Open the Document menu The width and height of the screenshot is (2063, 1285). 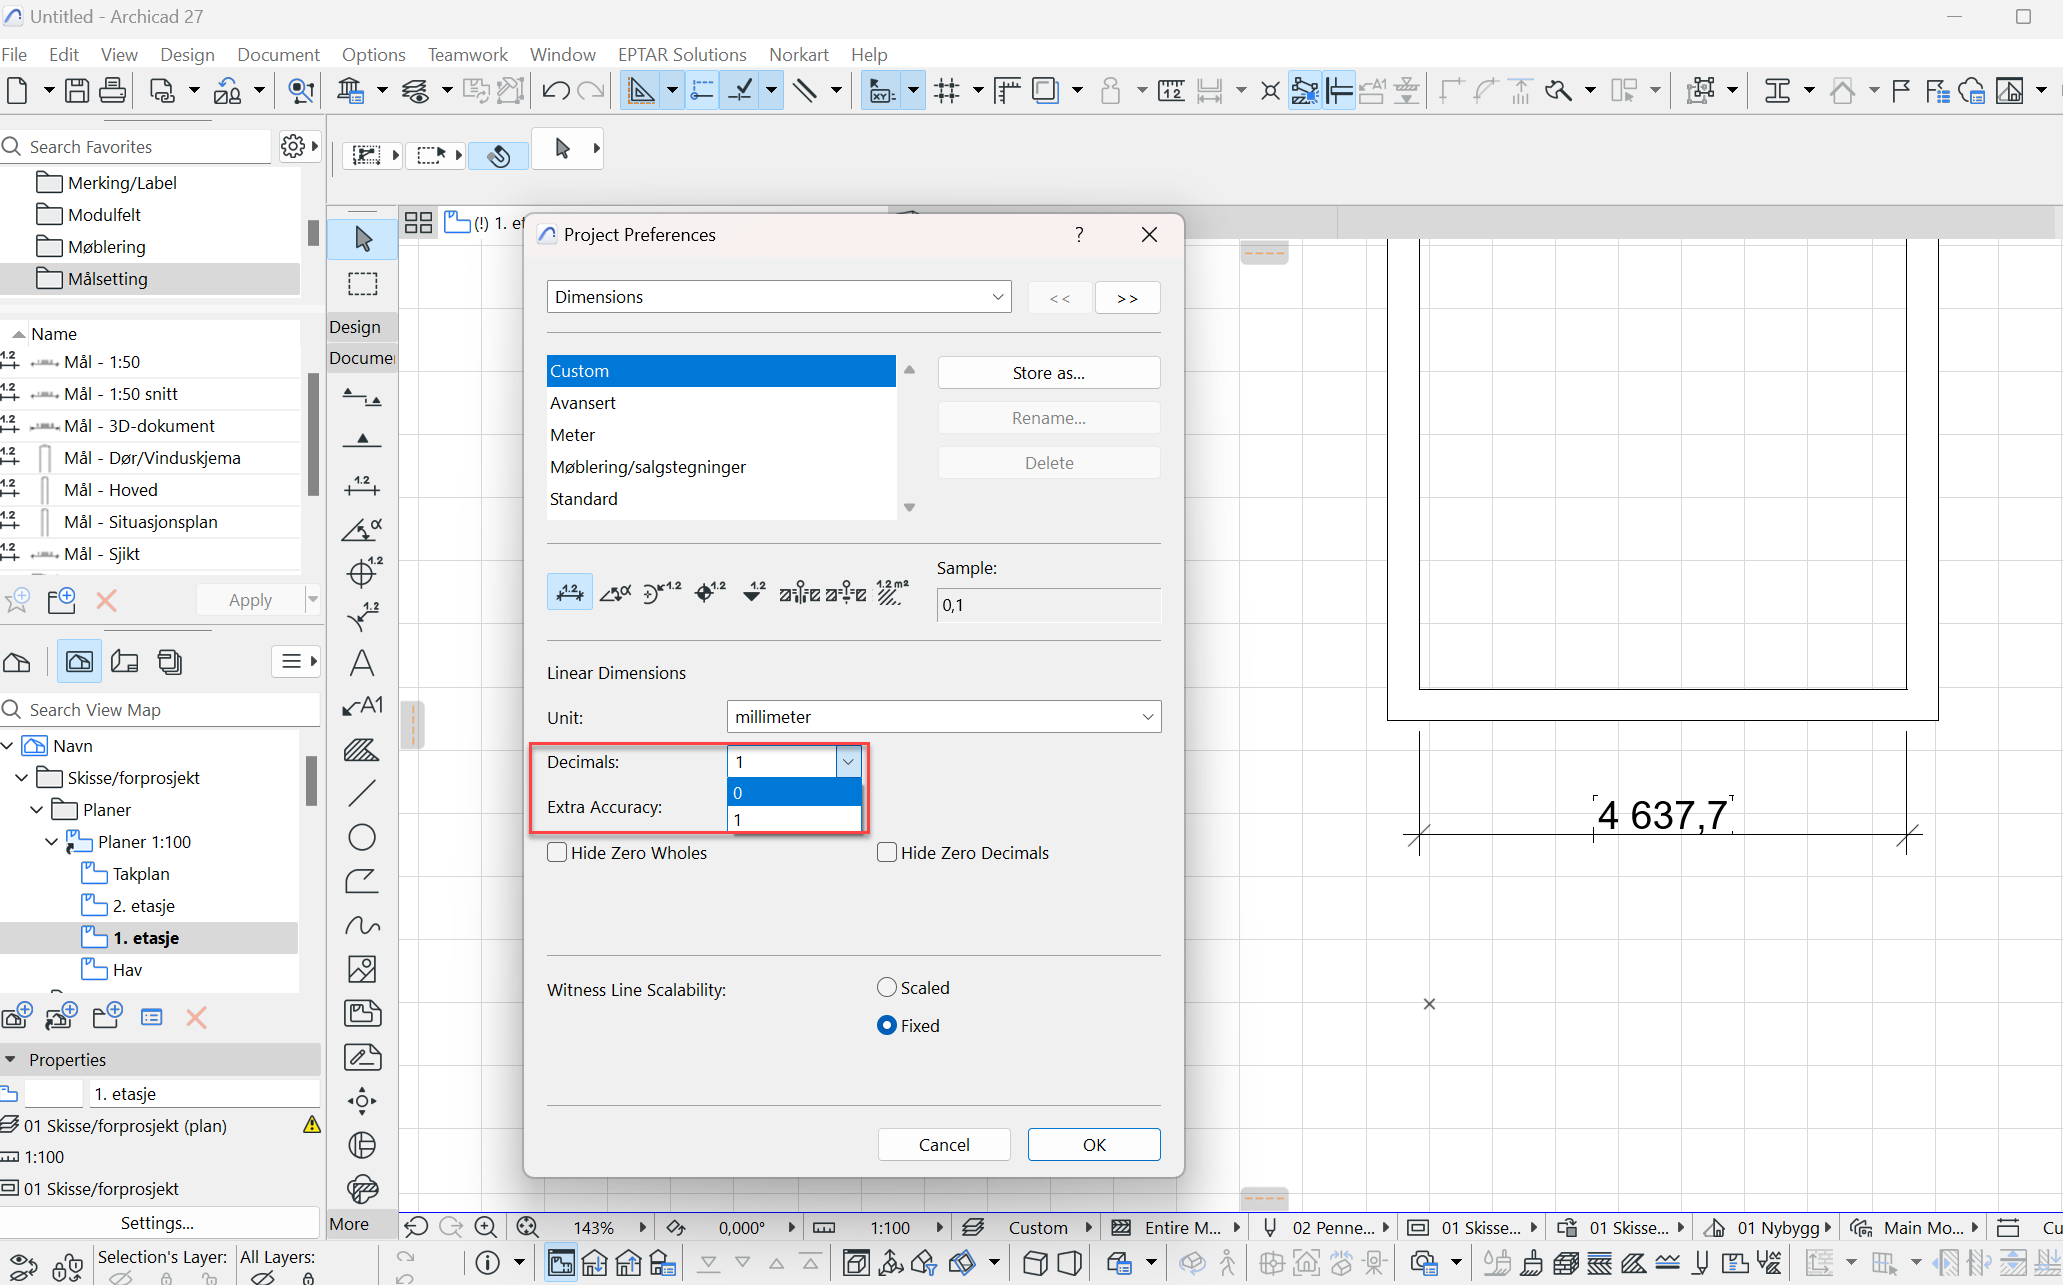(278, 55)
